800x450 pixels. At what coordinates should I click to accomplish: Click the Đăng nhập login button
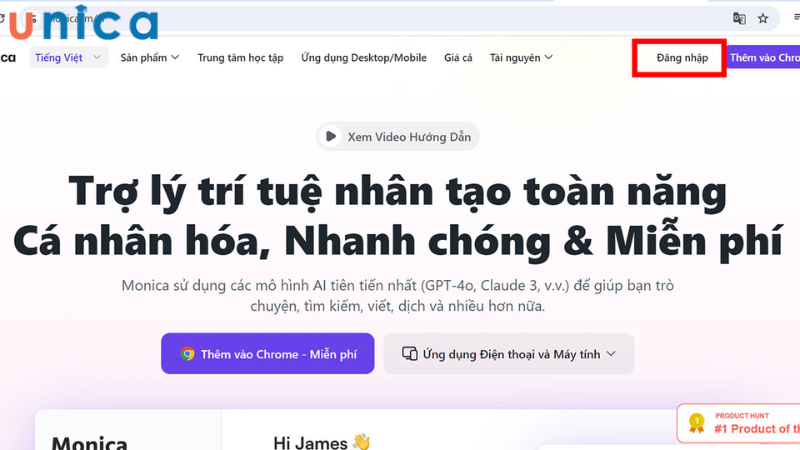tap(682, 58)
